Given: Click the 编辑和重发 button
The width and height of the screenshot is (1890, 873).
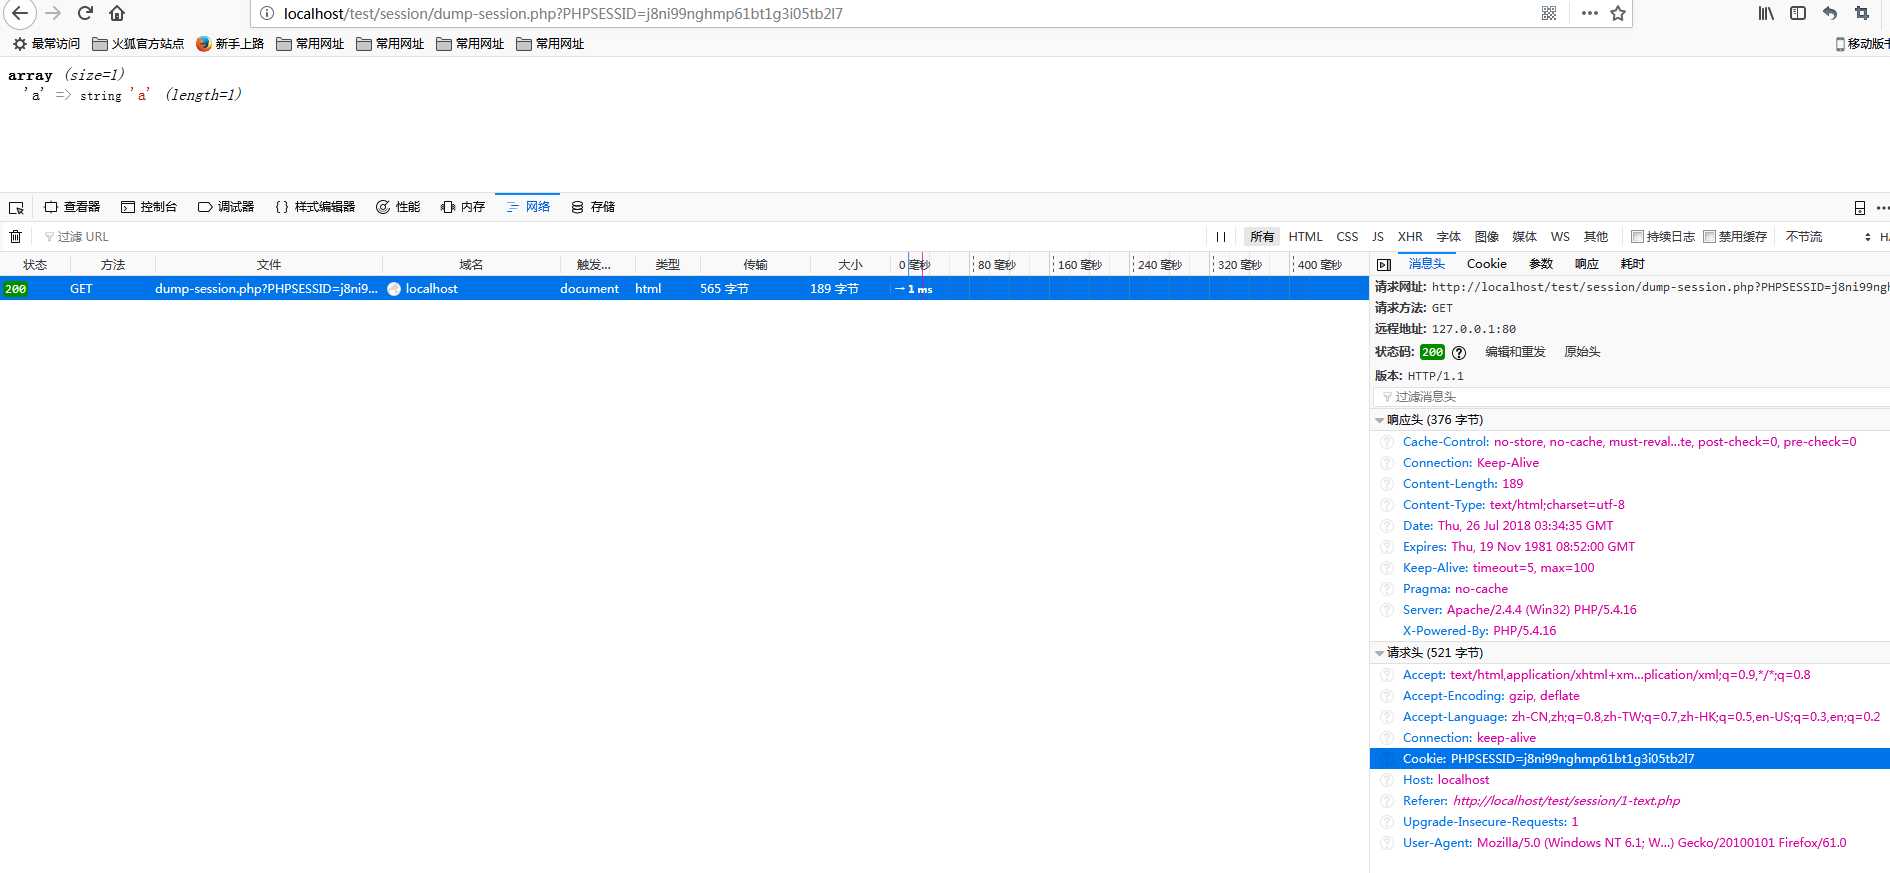Looking at the screenshot, I should [1515, 352].
